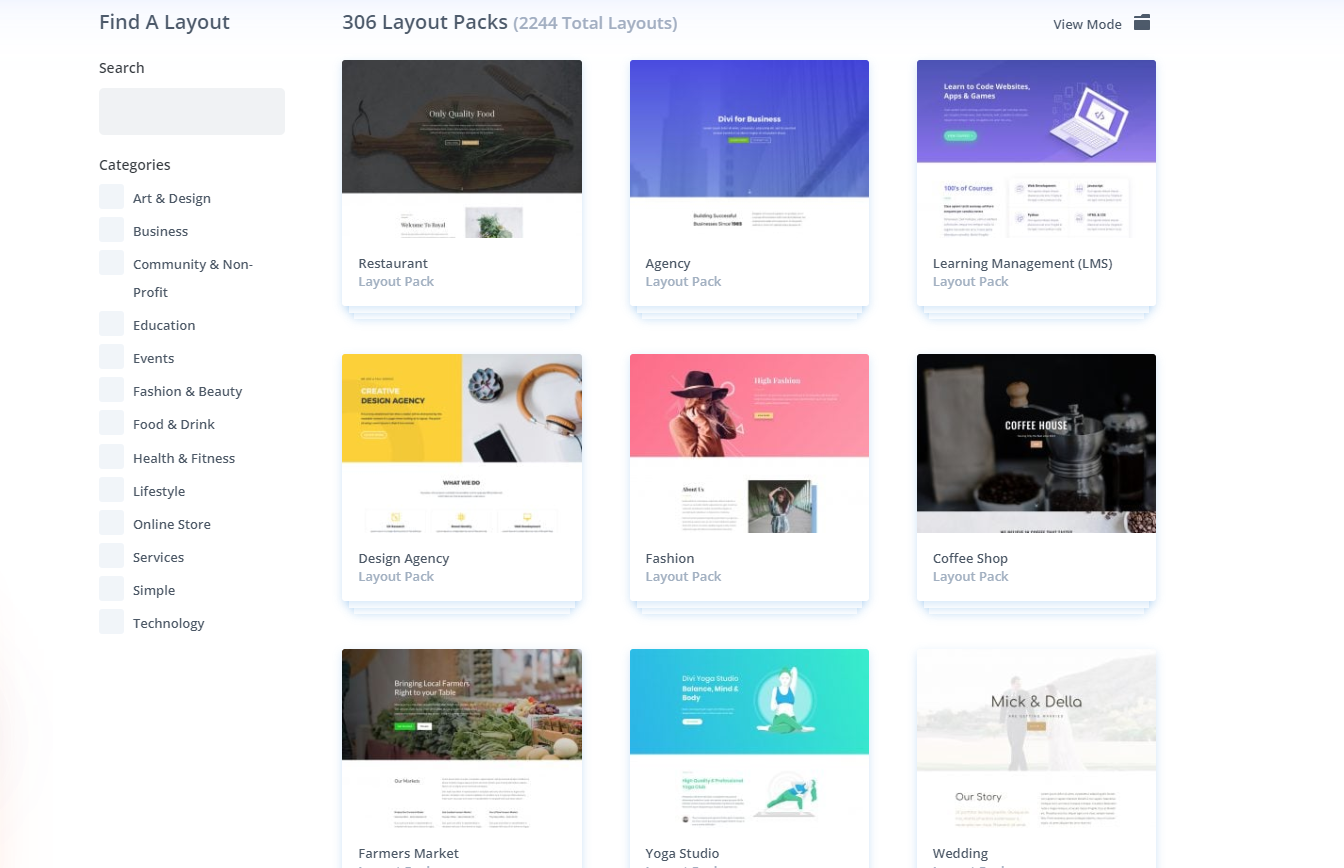The height and width of the screenshot is (868, 1344).
Task: Click the View Mode grid icon
Action: tap(1142, 23)
